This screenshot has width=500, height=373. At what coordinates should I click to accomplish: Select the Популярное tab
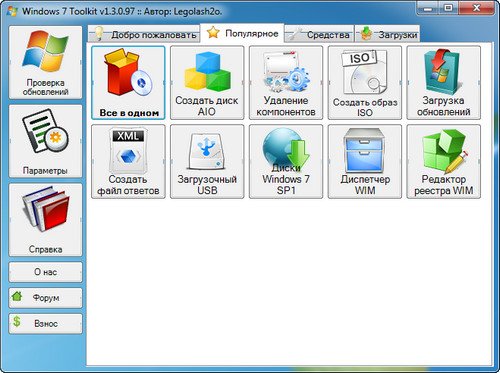tap(242, 33)
